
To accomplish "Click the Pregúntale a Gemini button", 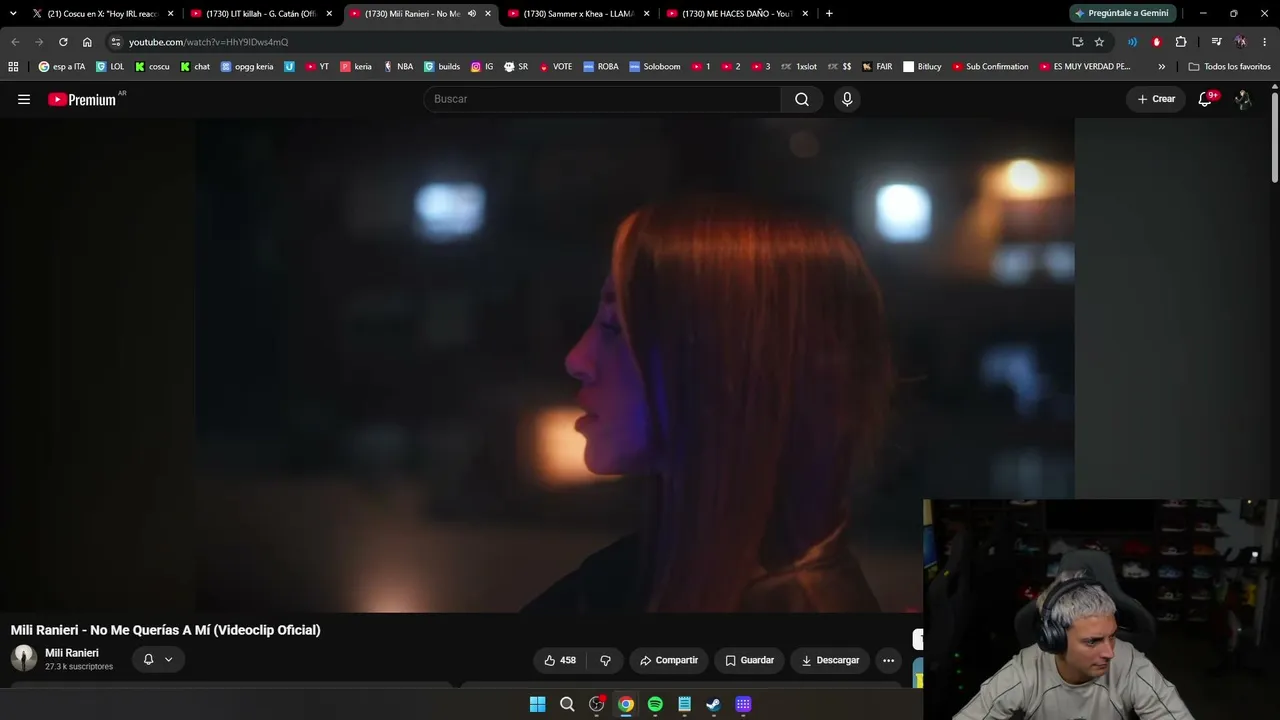I will click(1121, 13).
